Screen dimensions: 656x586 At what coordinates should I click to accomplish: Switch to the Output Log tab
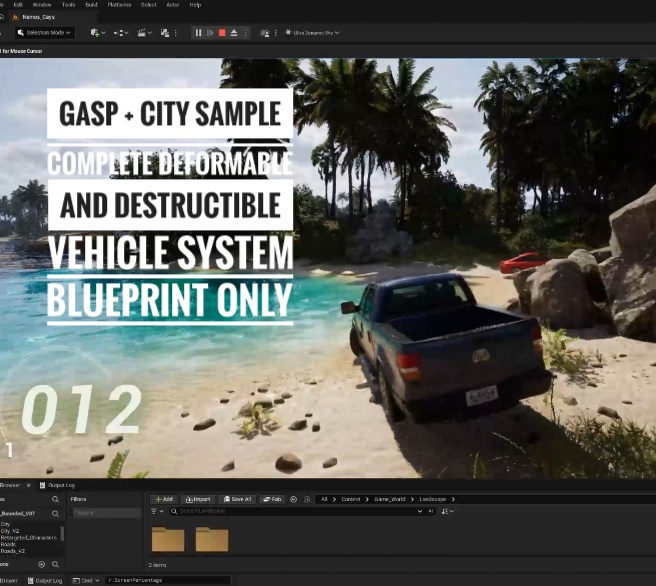(x=57, y=485)
